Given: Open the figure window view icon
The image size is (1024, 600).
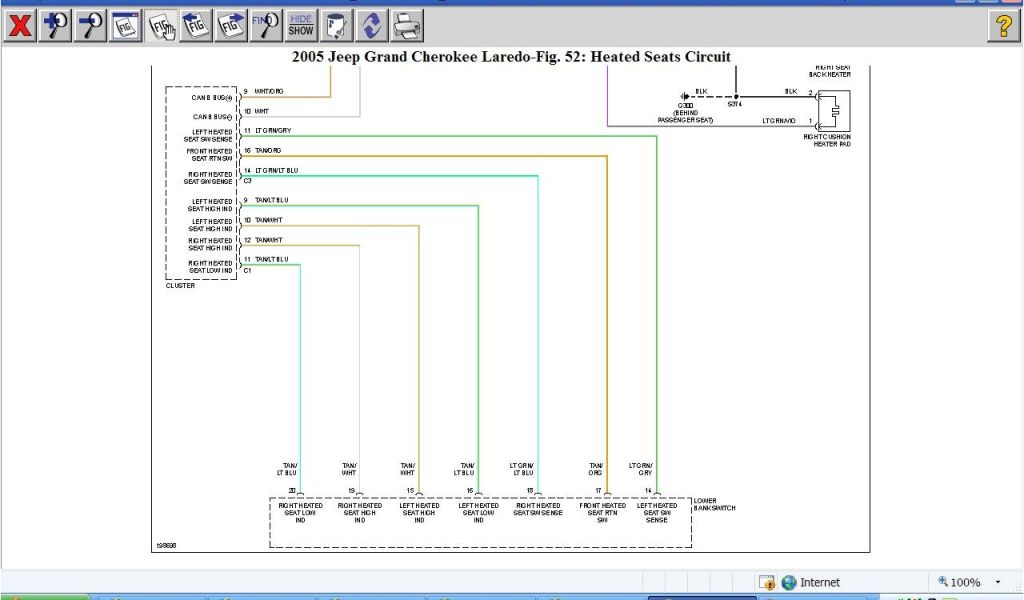Looking at the screenshot, I should [x=125, y=25].
